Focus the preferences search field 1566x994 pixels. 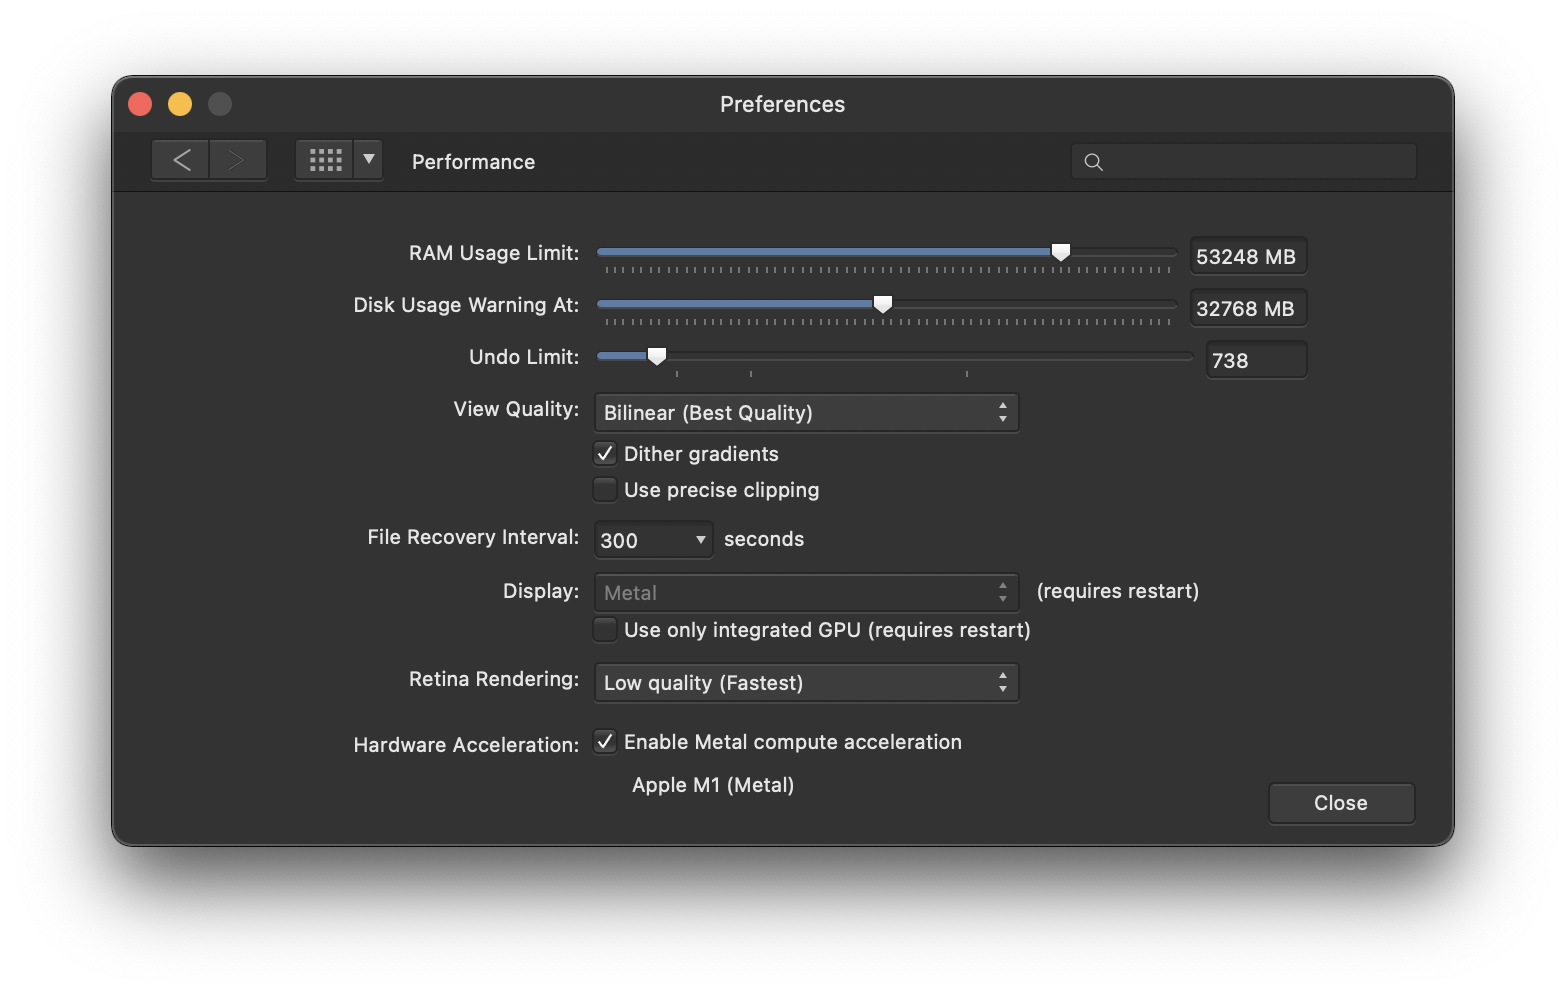point(1244,162)
